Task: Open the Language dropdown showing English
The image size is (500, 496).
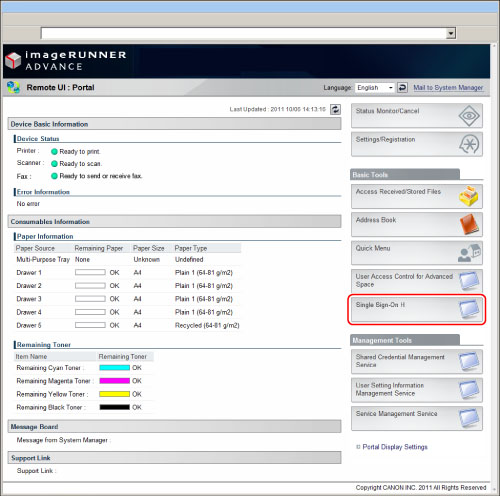Action: [x=375, y=88]
